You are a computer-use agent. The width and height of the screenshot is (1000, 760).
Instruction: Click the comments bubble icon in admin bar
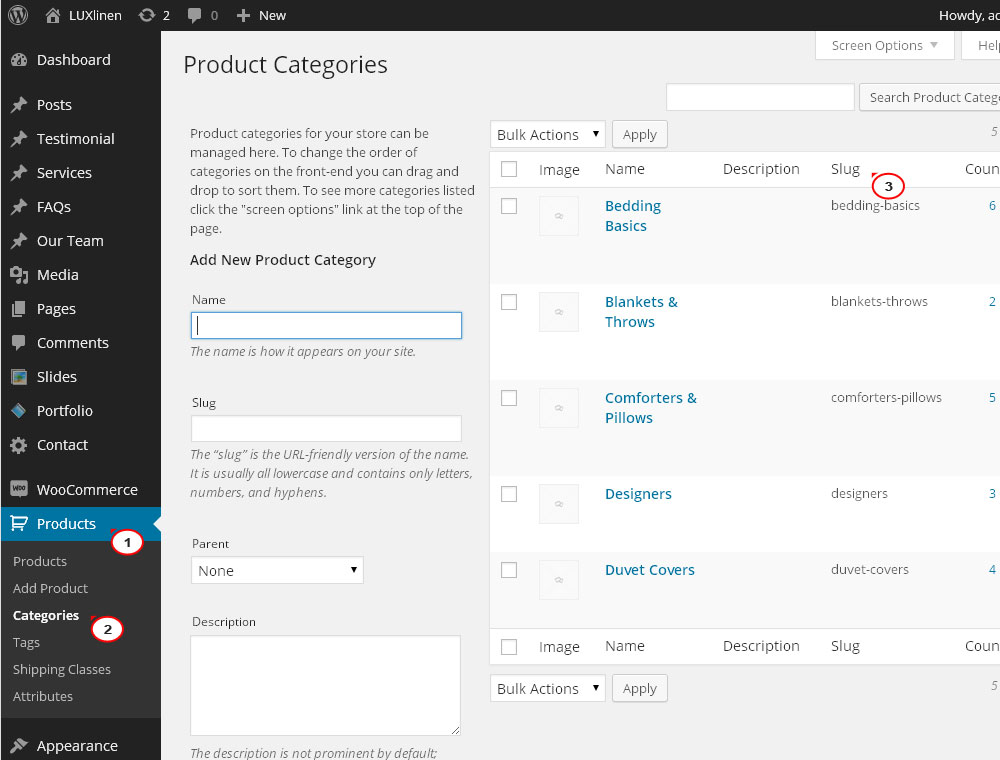click(x=194, y=15)
